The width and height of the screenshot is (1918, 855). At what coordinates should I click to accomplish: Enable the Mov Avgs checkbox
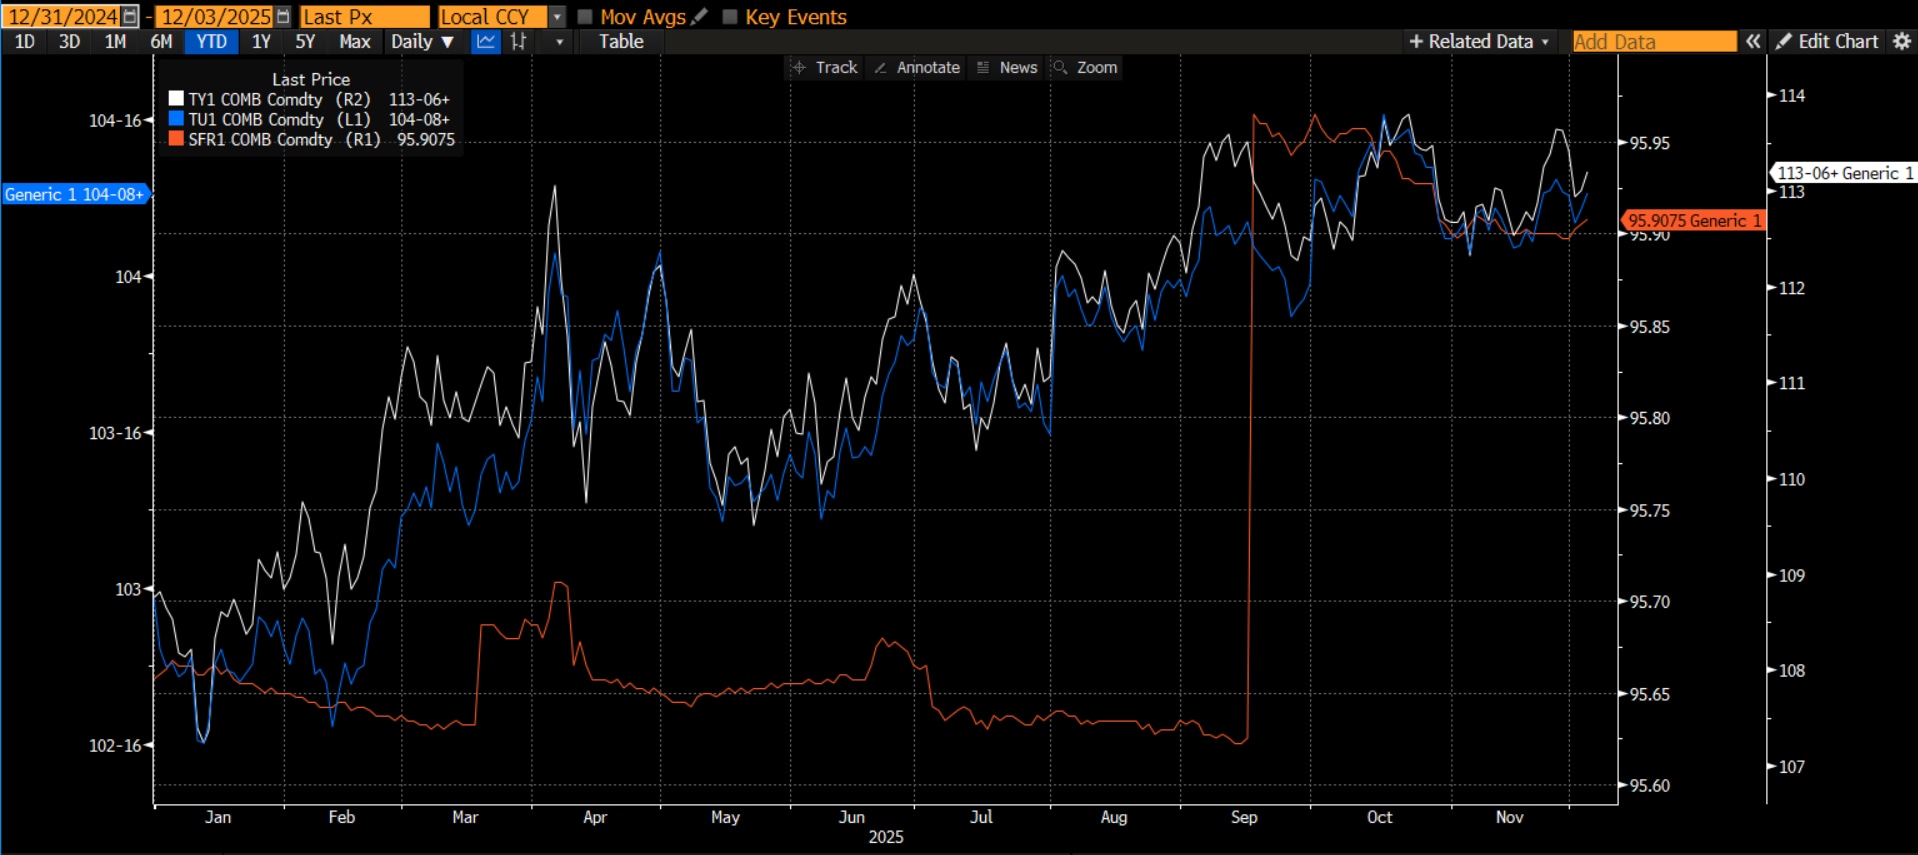pos(585,17)
